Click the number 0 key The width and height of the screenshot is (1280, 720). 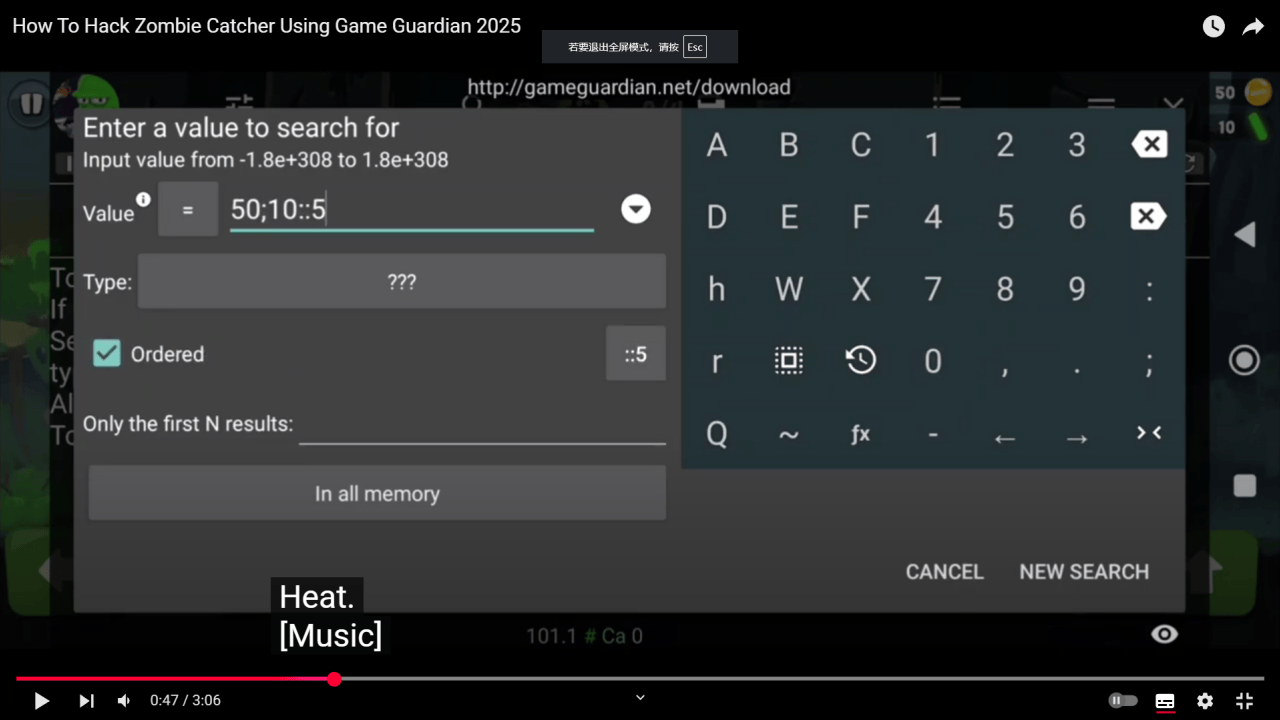point(933,361)
